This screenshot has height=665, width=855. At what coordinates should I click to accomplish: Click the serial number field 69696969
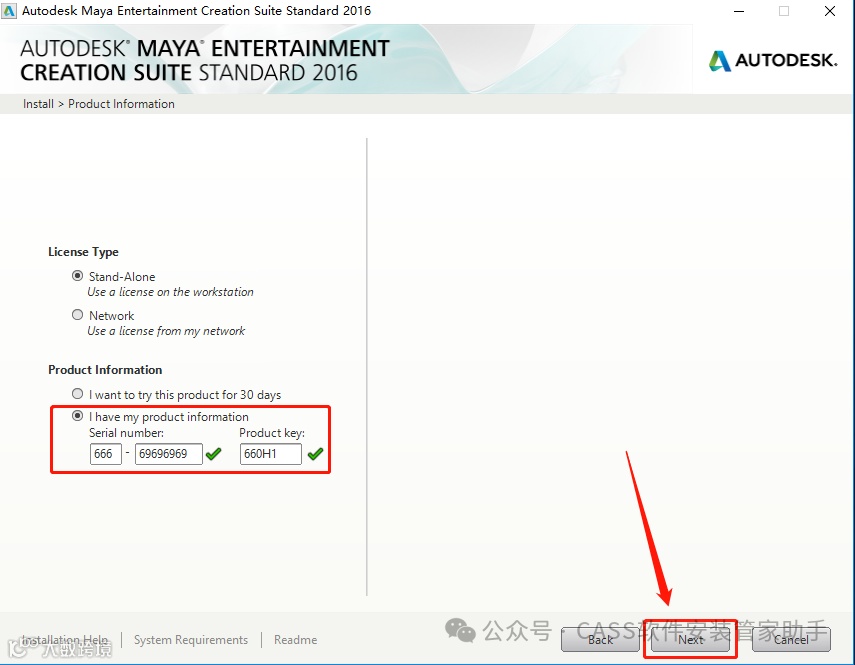[x=169, y=454]
